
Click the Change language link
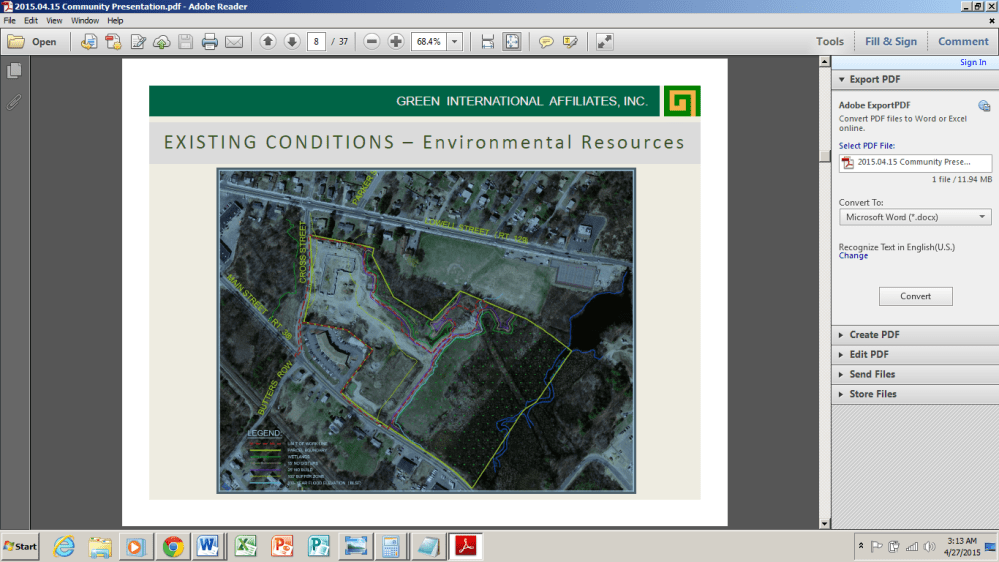(x=853, y=256)
